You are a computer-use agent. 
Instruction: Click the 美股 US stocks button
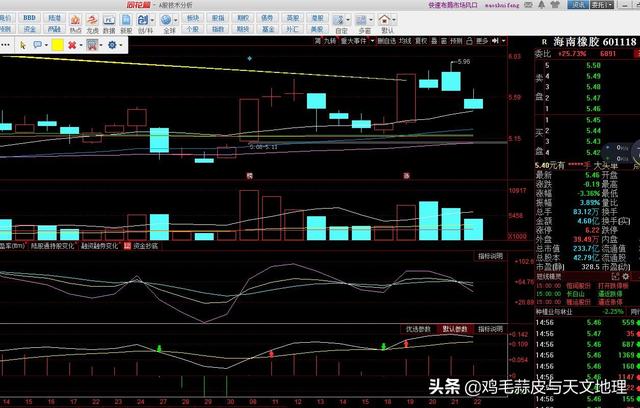(317, 29)
